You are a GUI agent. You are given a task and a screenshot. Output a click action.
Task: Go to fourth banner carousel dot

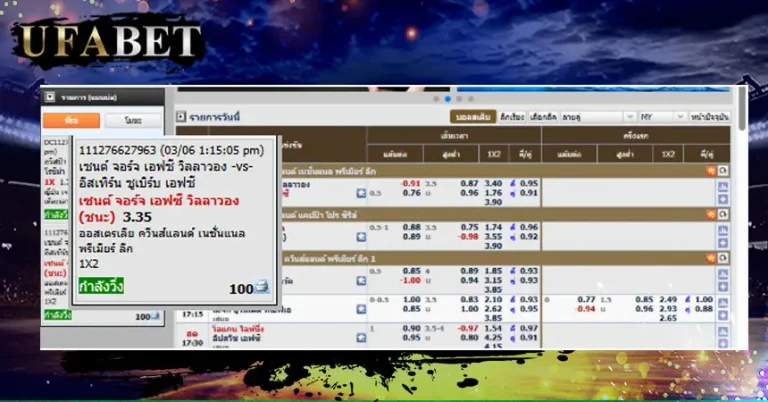pos(471,99)
